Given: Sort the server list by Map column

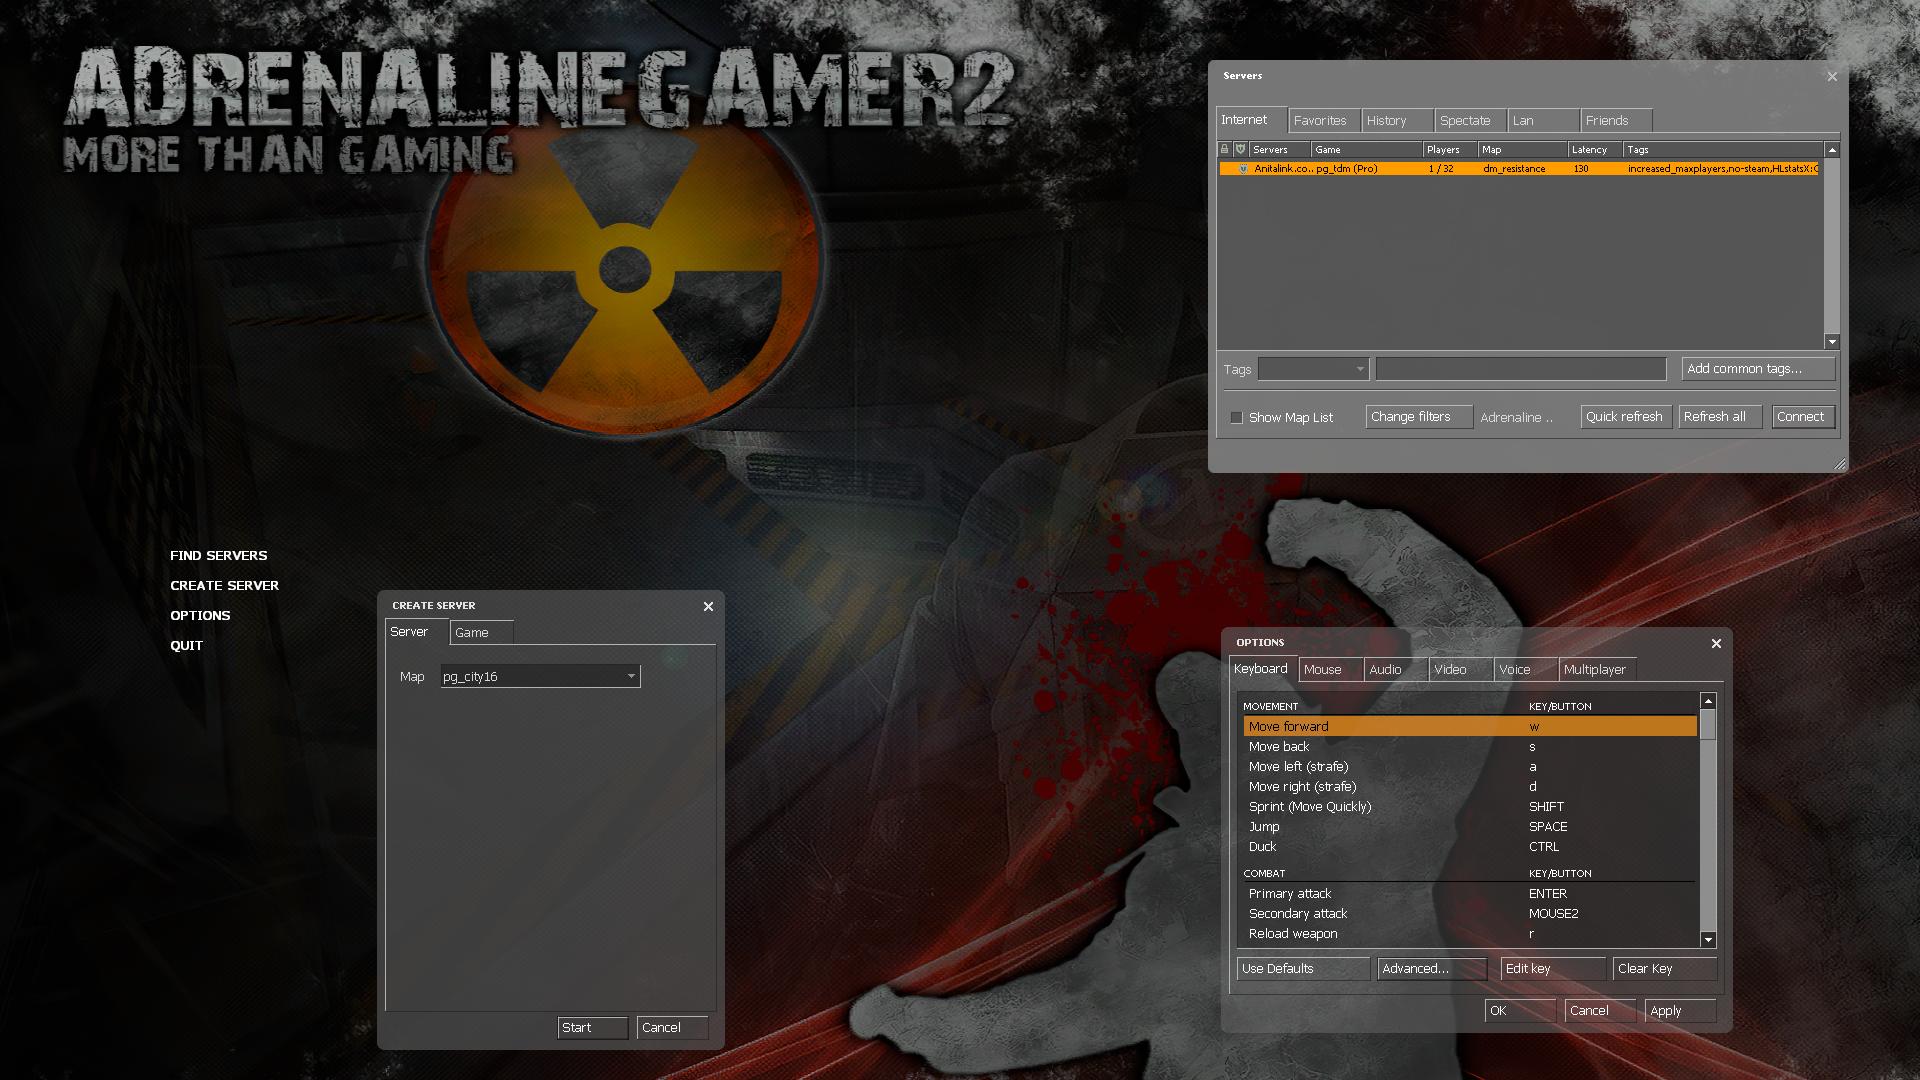Looking at the screenshot, I should pyautogui.click(x=1522, y=149).
